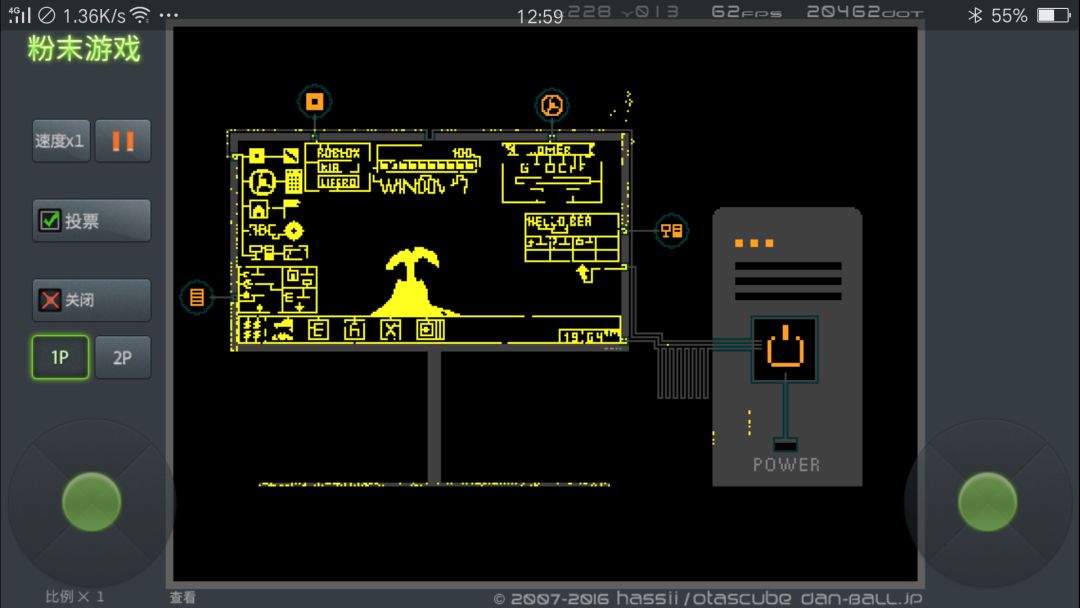Change the speed with the 速度x1 button
The width and height of the screenshot is (1080, 608).
click(x=61, y=140)
